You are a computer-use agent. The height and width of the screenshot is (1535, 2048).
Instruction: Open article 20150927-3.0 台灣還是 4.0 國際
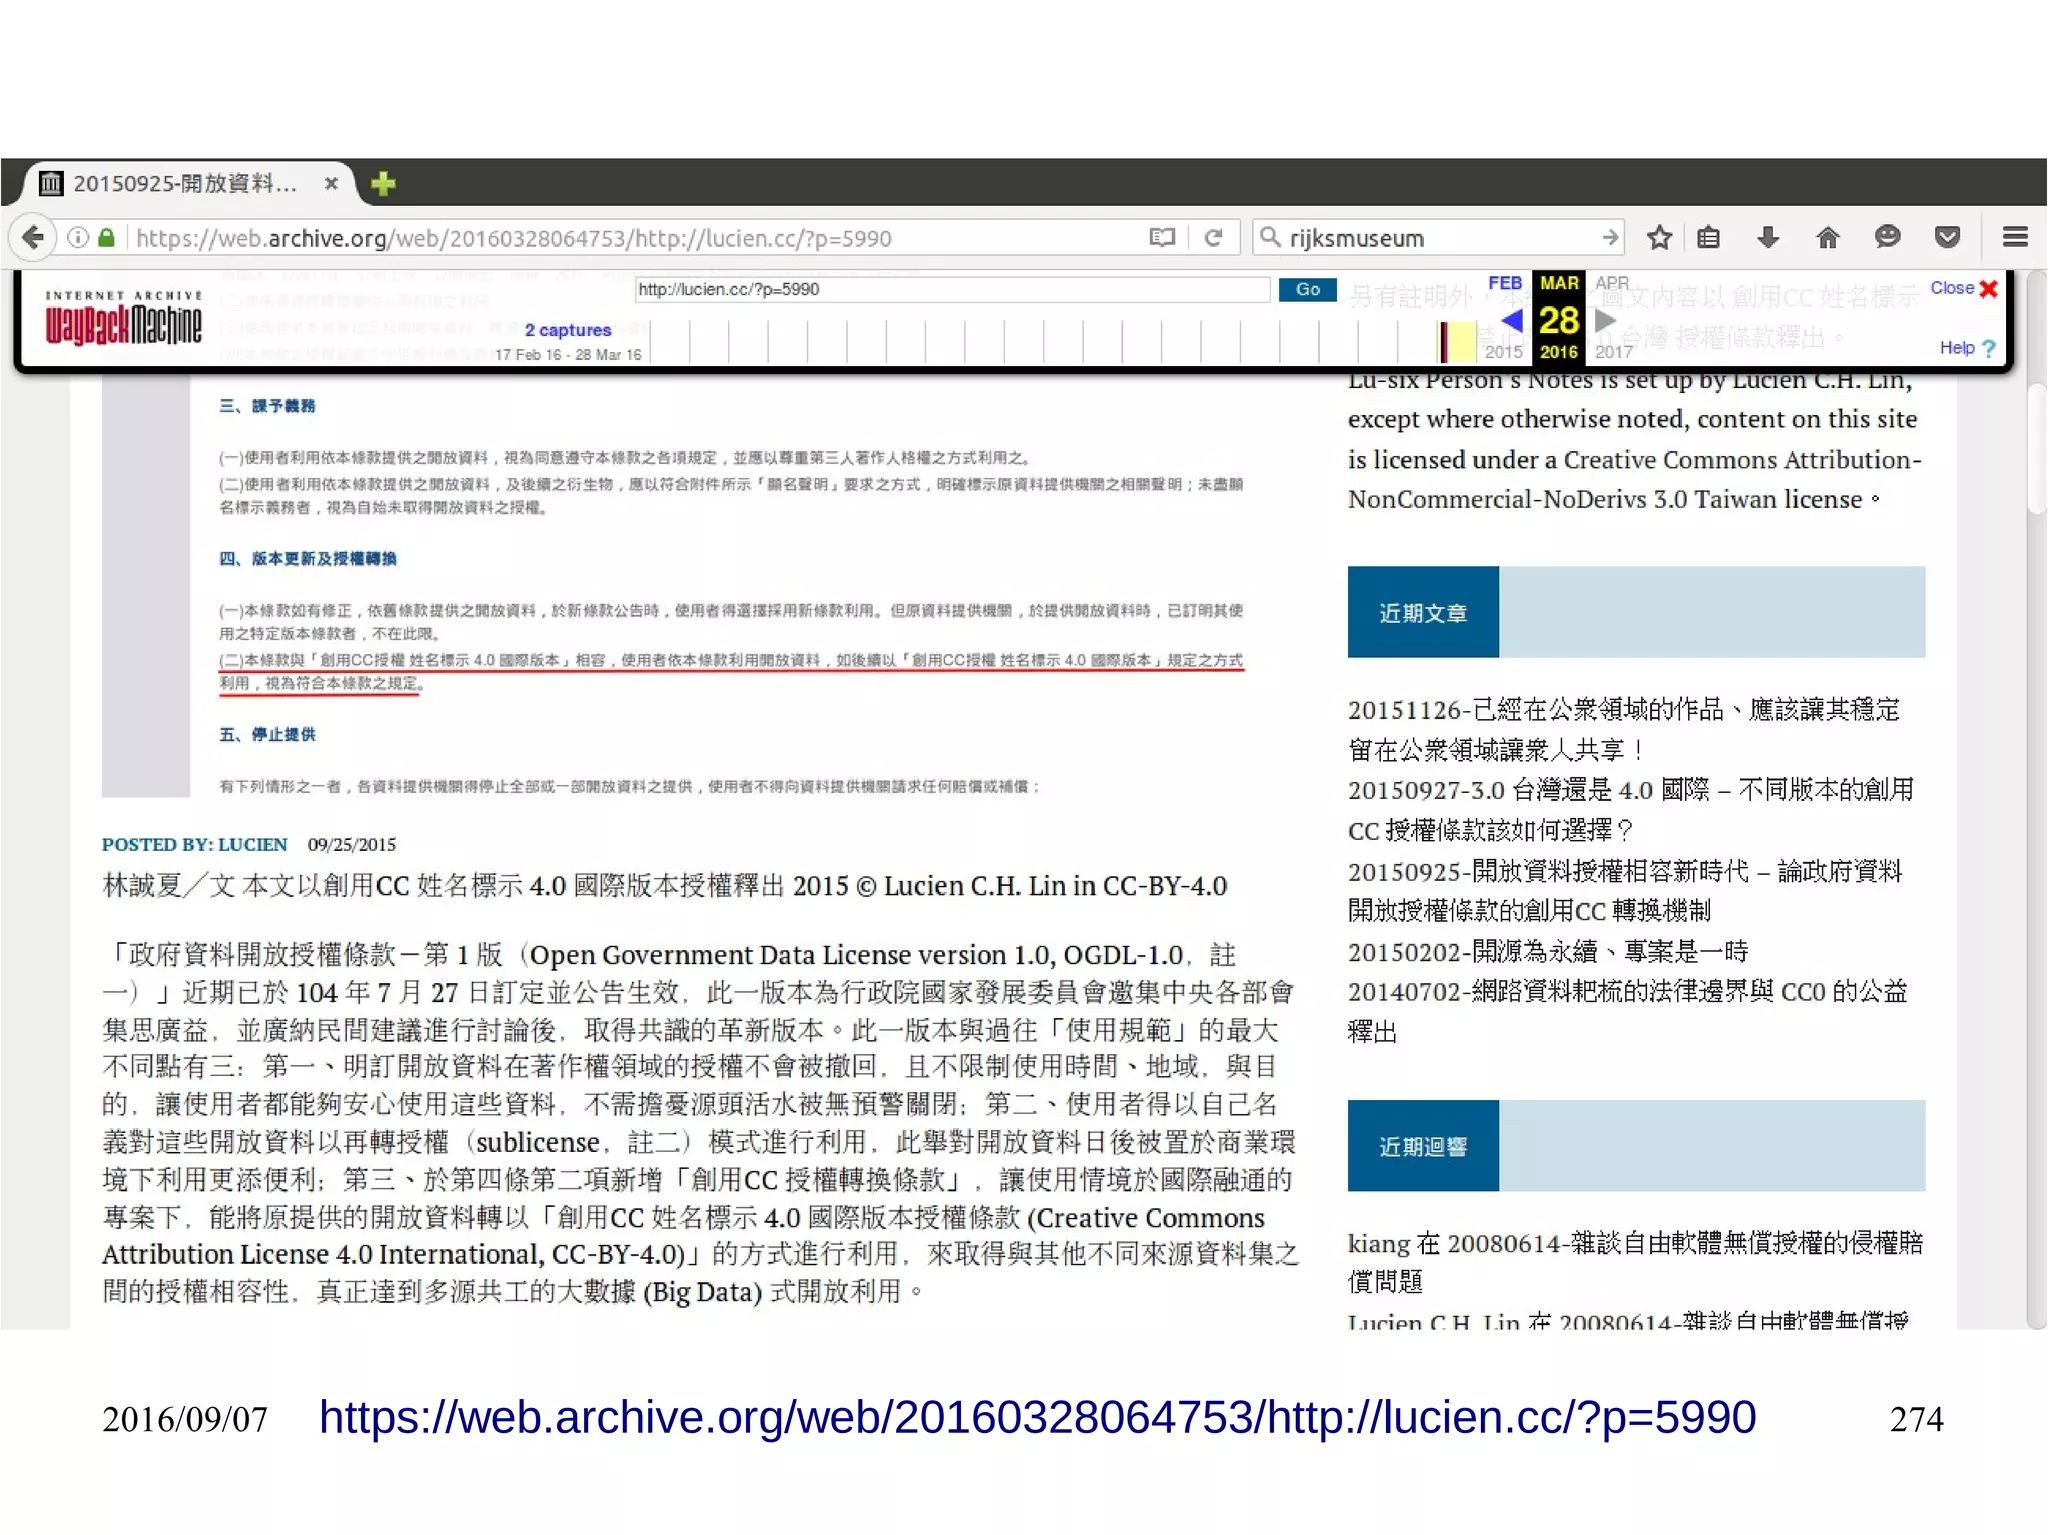click(x=1630, y=809)
